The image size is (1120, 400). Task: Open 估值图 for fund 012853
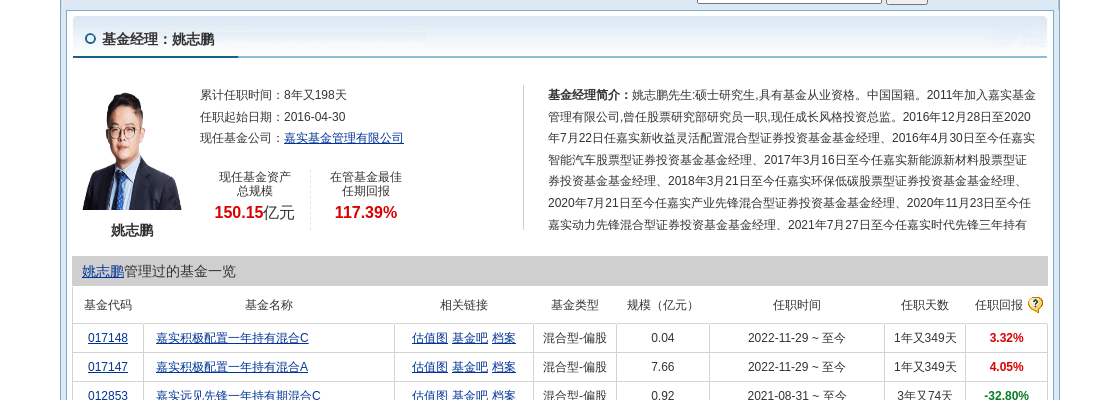pyautogui.click(x=430, y=395)
